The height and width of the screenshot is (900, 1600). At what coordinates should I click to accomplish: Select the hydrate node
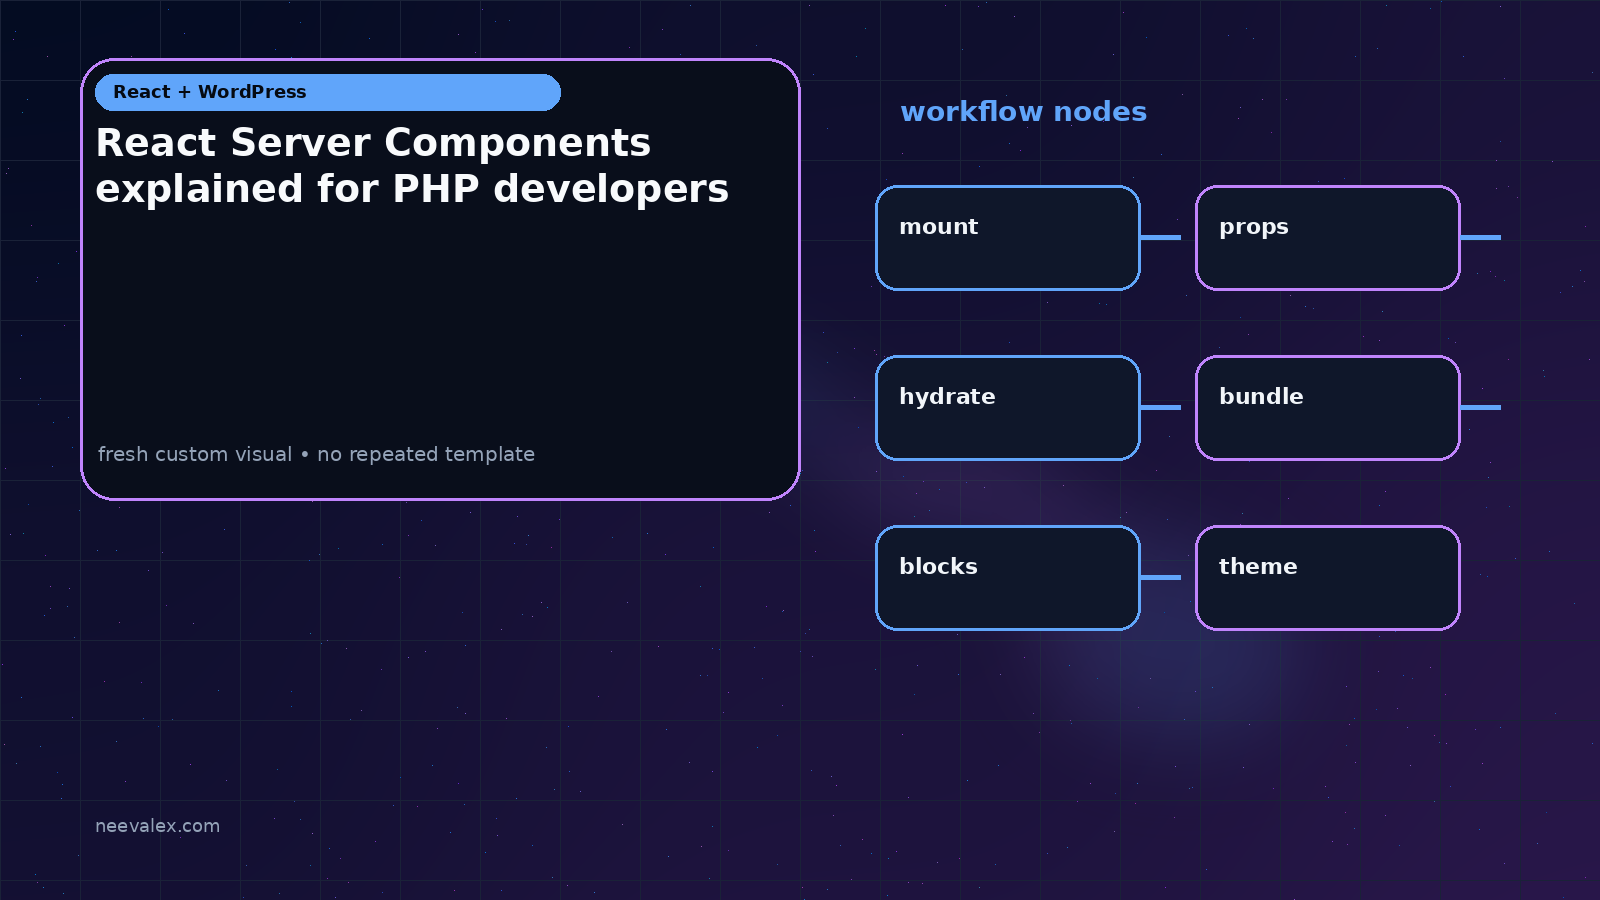click(1008, 408)
